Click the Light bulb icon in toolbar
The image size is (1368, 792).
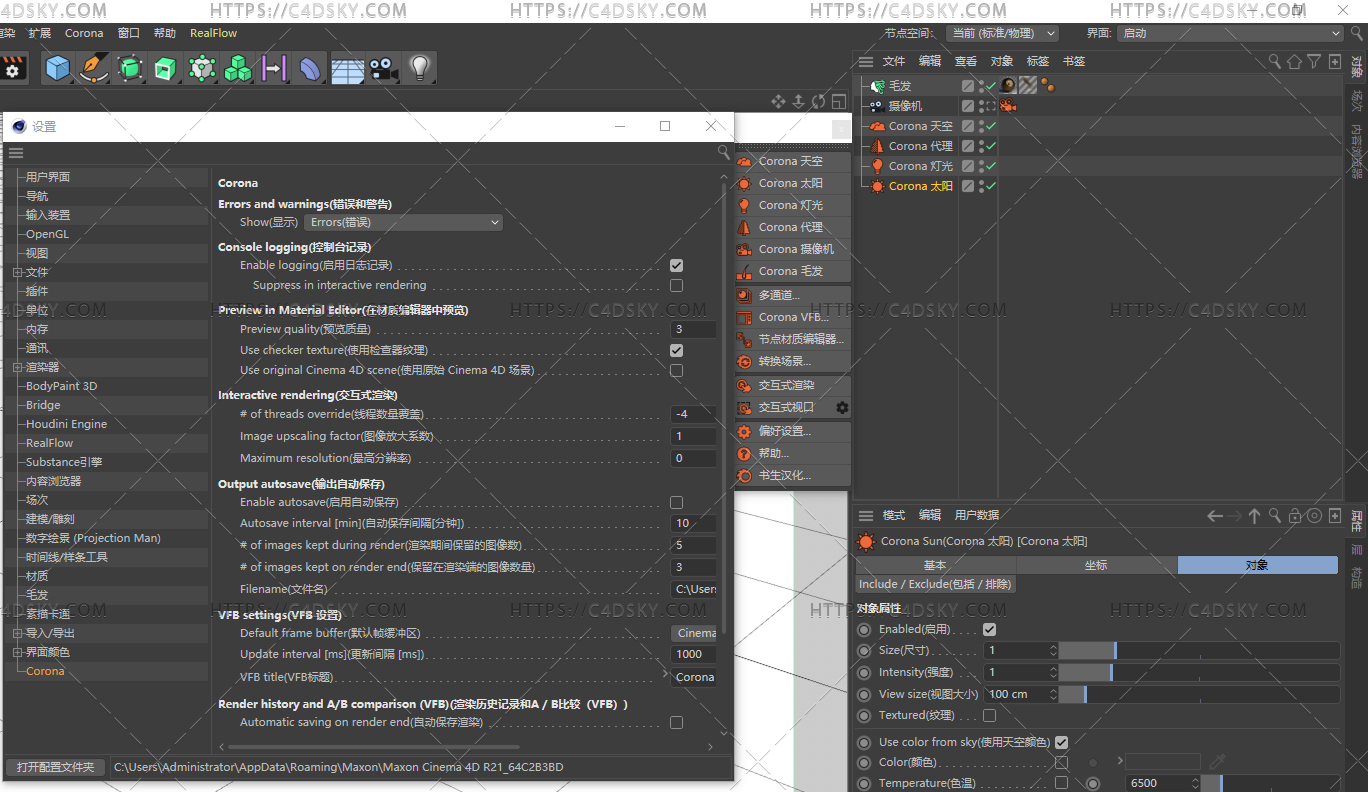coord(419,67)
